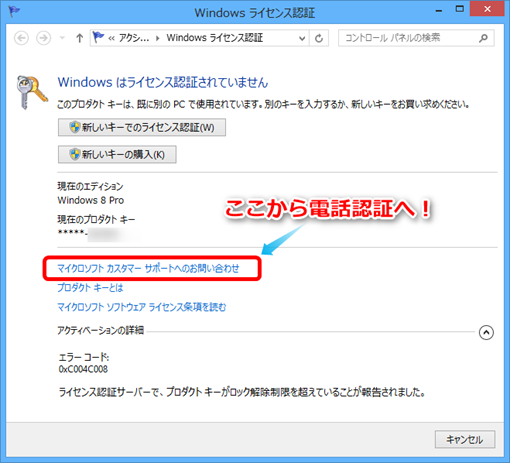The width and height of the screenshot is (510, 463).
Task: Open the recent locations dropdown arrow
Action: [x=62, y=38]
